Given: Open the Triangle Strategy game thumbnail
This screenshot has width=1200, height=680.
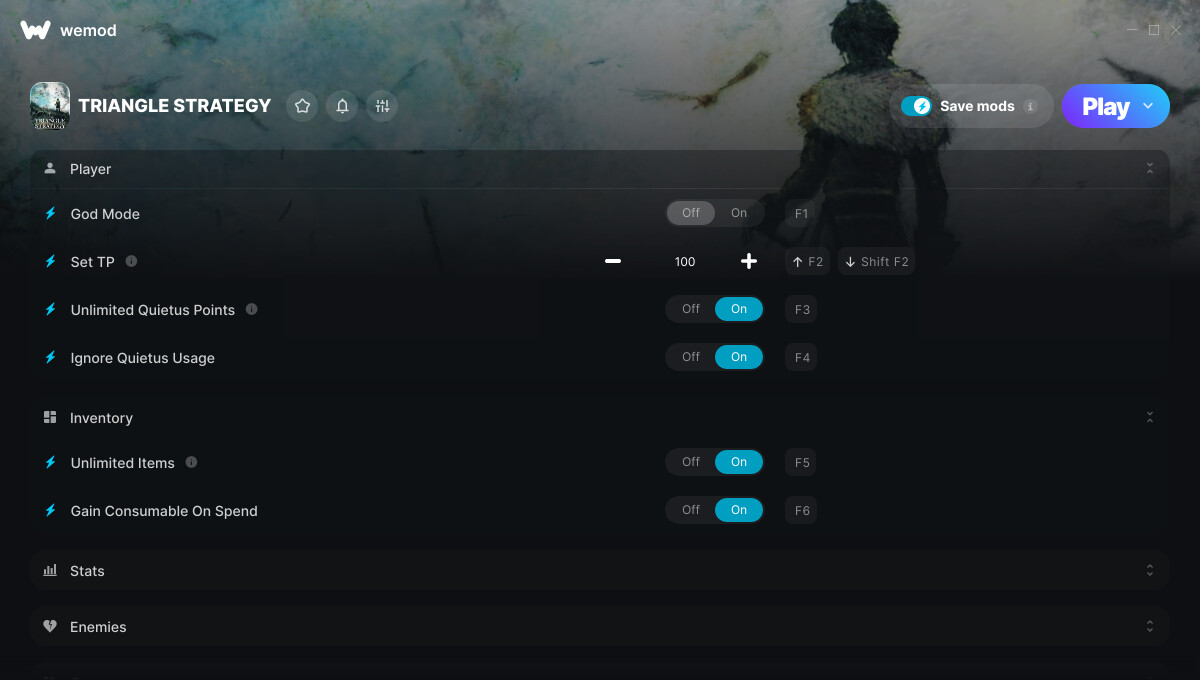Looking at the screenshot, I should 50,106.
